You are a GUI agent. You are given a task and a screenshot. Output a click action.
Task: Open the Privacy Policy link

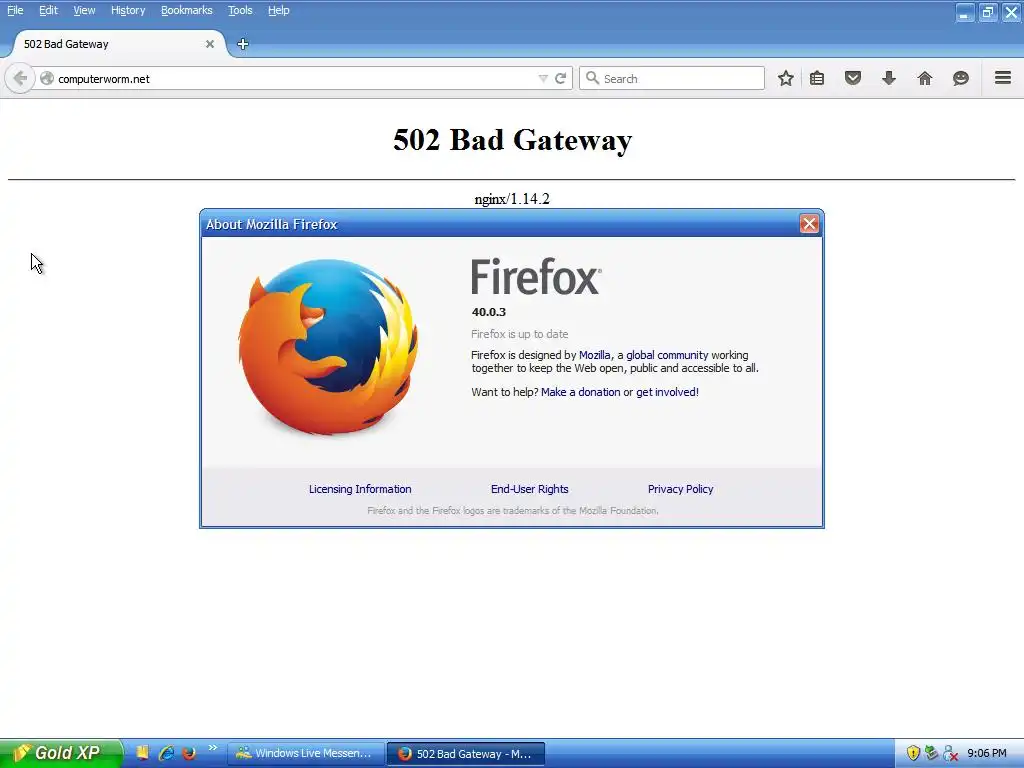680,489
